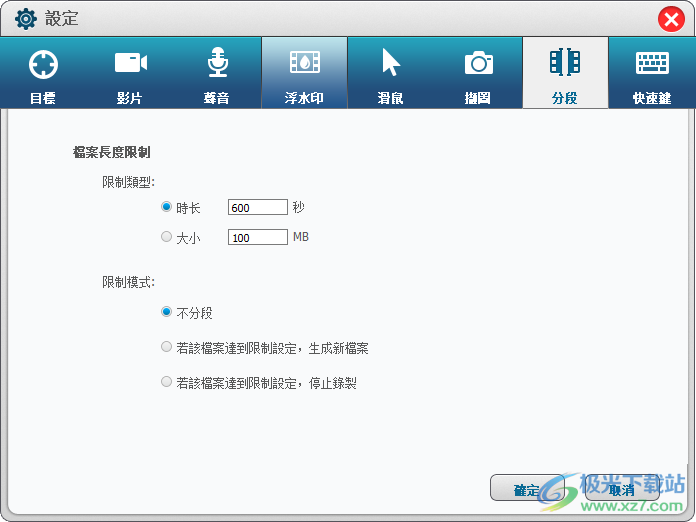
Task: Open the 滑鼠 mouse cursor icon
Action: pos(391,62)
